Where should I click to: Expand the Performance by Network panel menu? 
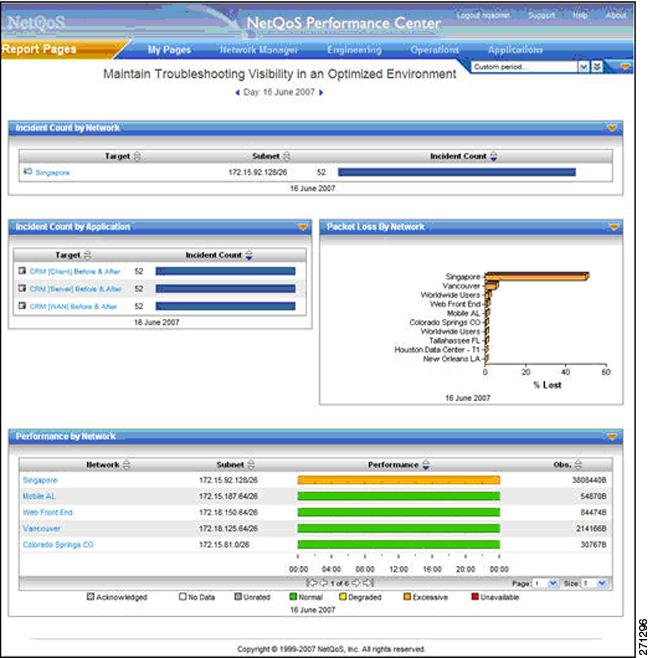(x=612, y=437)
